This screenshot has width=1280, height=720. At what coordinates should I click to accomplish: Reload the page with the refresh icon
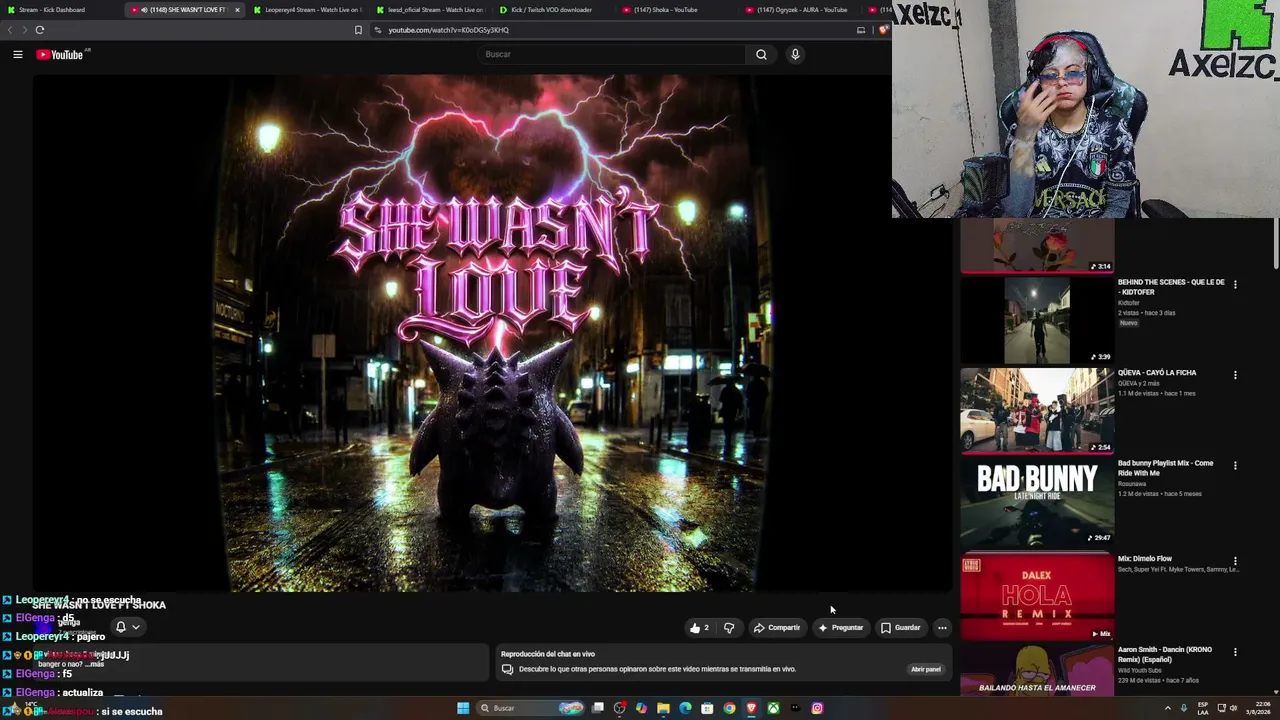40,30
